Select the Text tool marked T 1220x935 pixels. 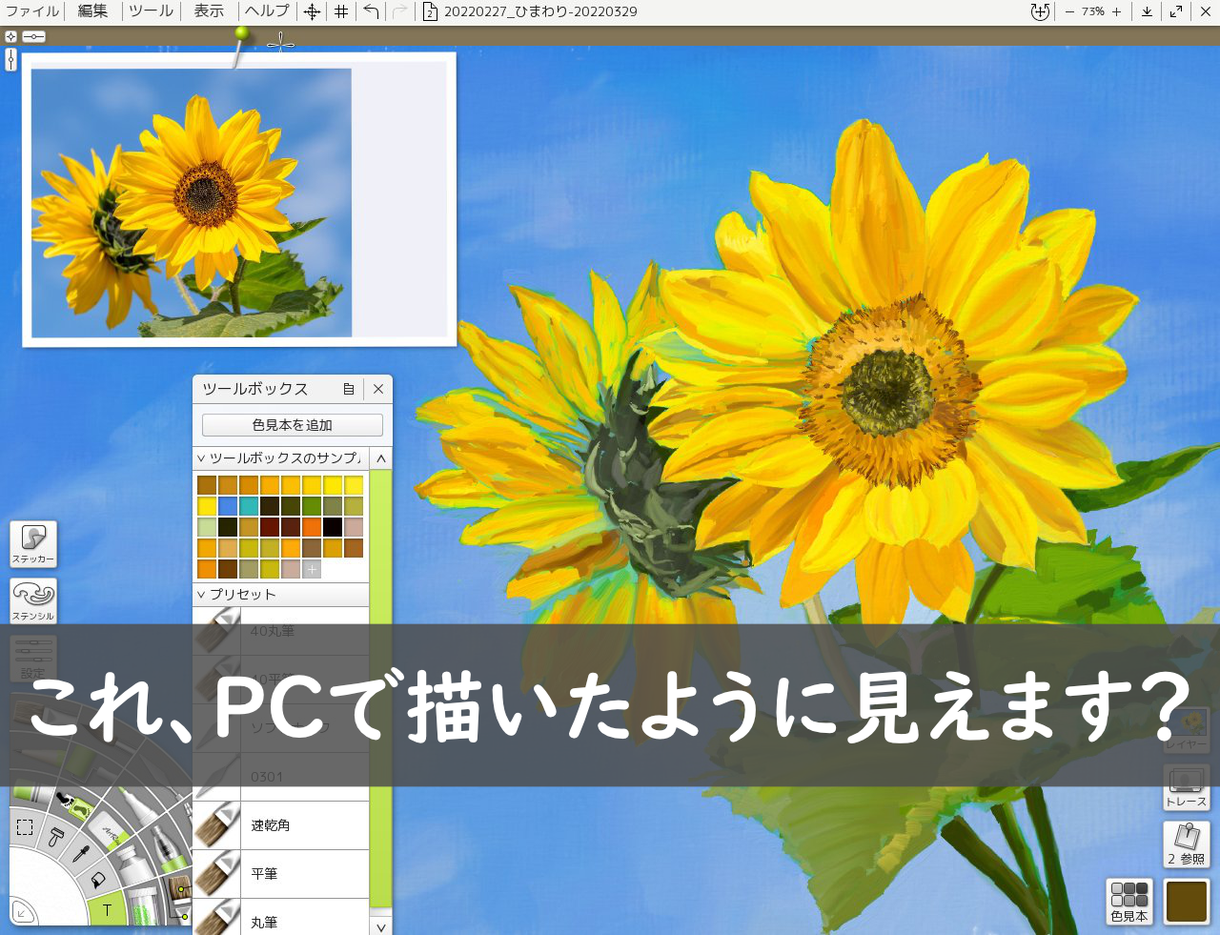[x=107, y=910]
